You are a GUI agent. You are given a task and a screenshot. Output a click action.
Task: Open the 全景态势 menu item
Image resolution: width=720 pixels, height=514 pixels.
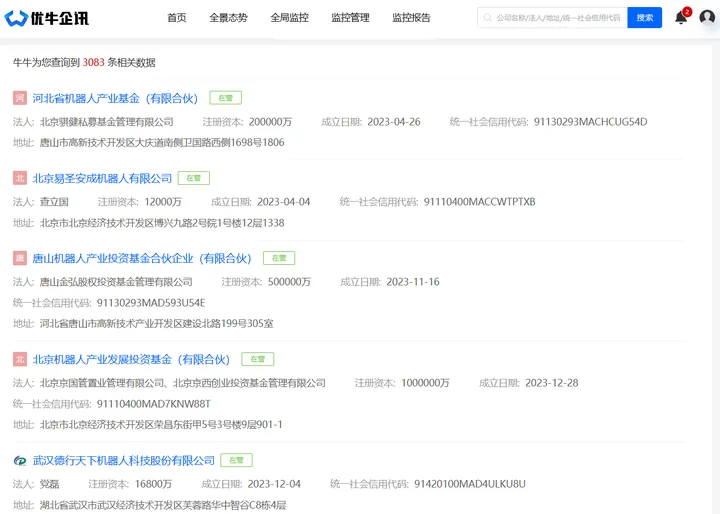228,18
